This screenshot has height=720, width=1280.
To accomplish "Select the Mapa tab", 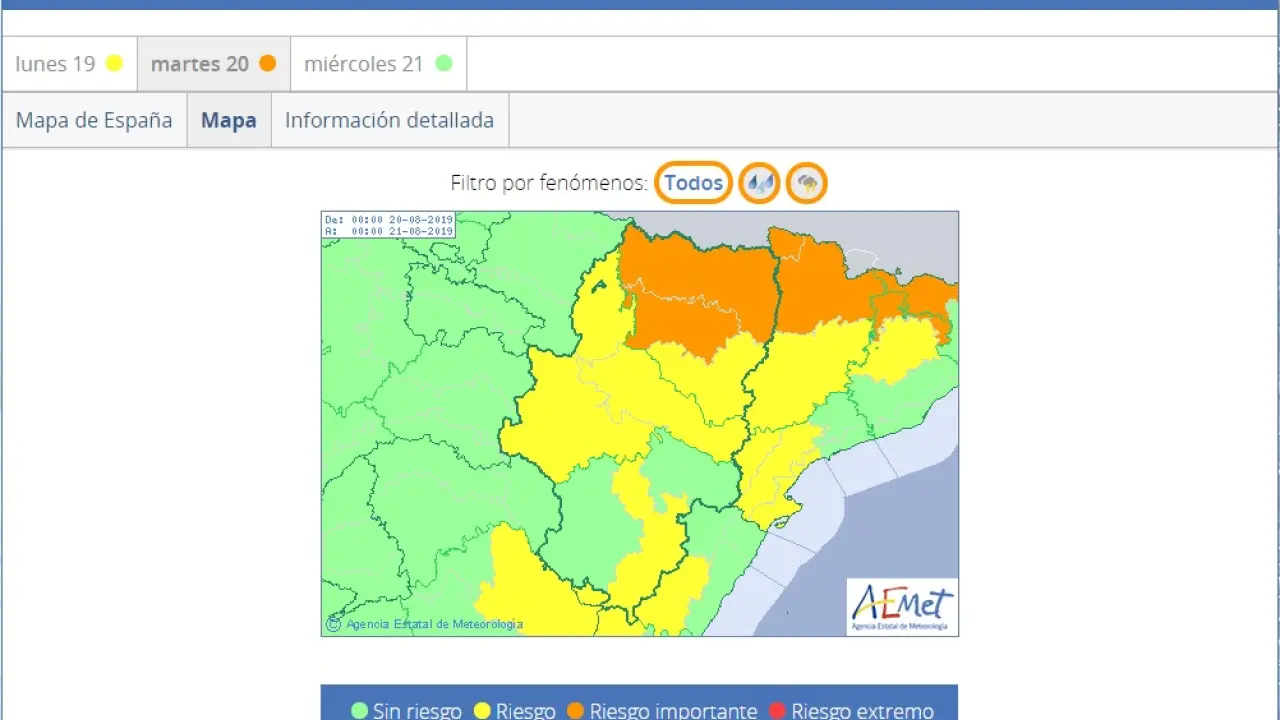I will tap(228, 121).
